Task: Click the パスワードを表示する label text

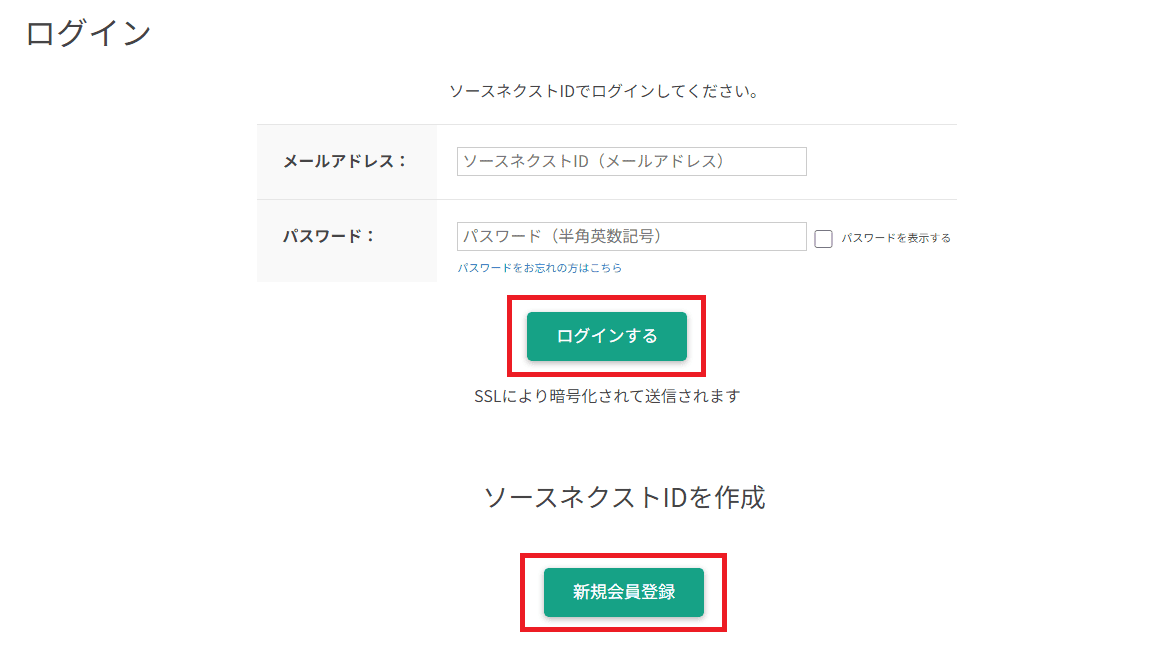Action: [895, 238]
